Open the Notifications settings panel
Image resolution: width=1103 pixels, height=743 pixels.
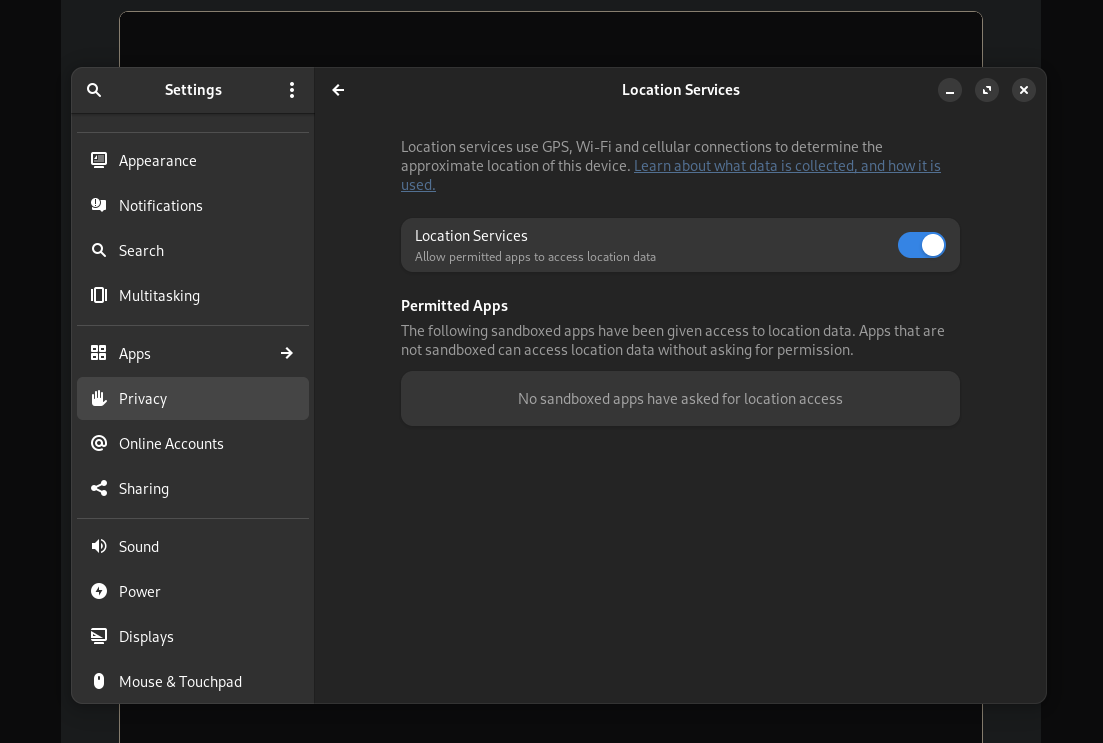193,205
